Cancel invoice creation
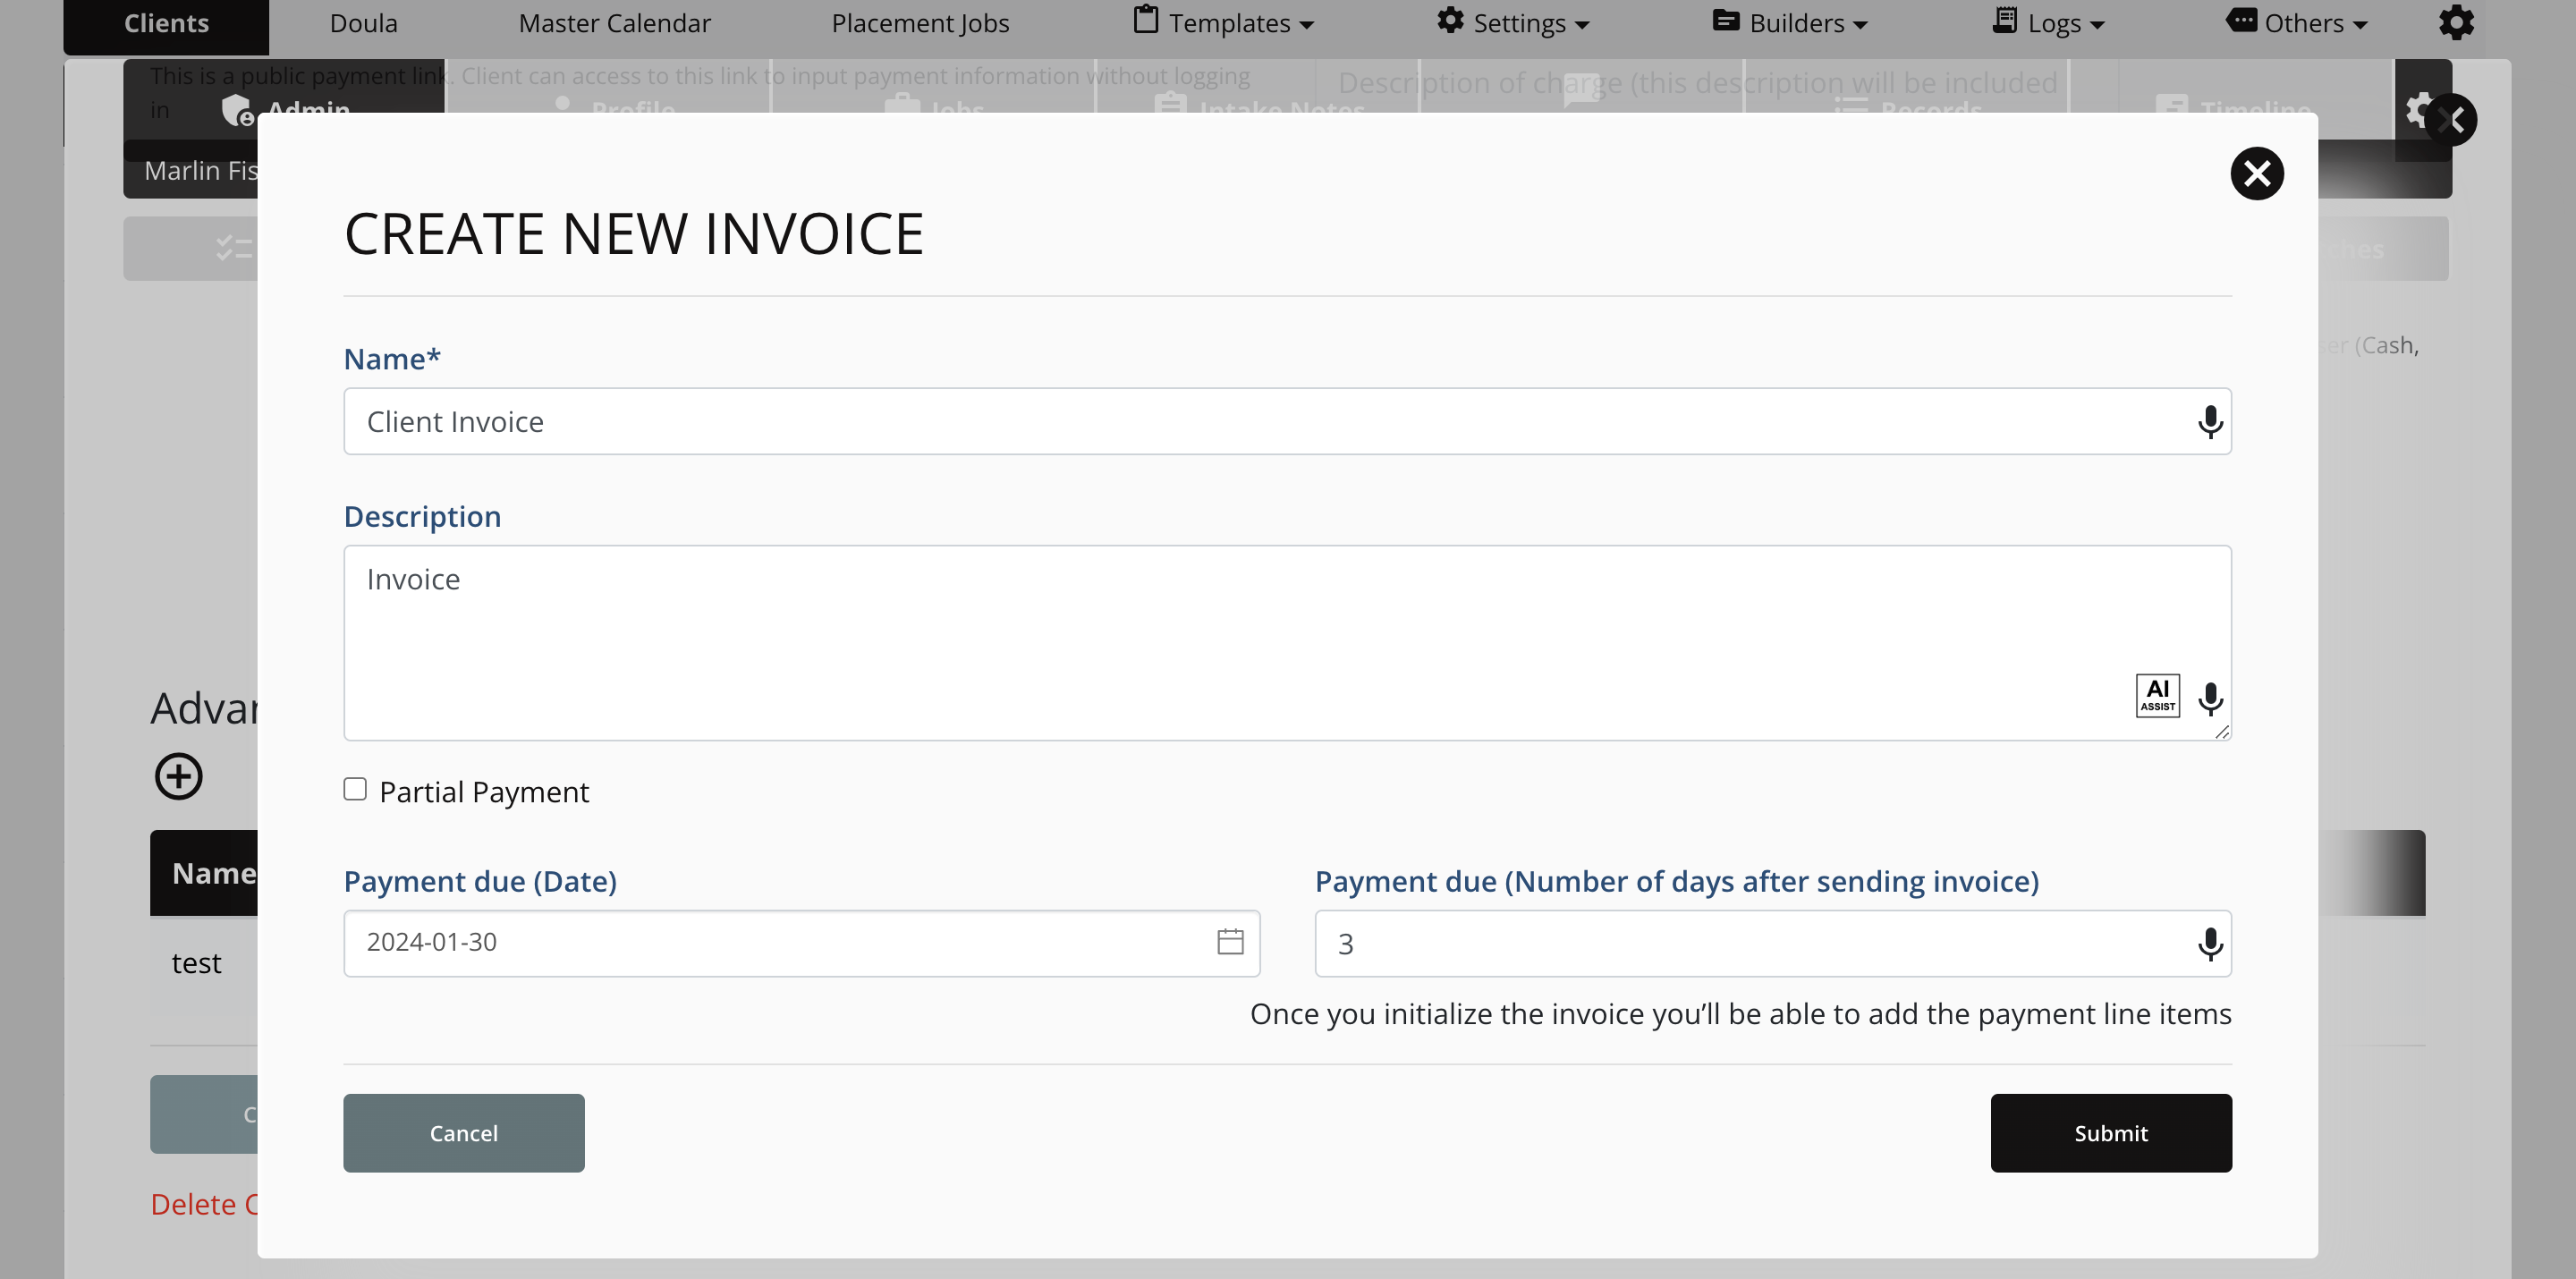 click(x=463, y=1132)
